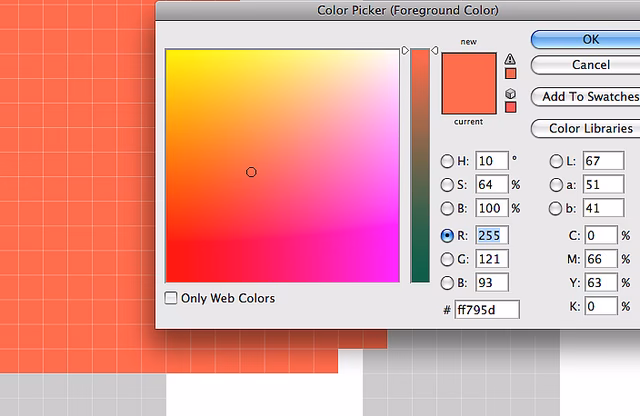Click the Y yellow field showing 63
This screenshot has height=416, width=640.
(601, 283)
